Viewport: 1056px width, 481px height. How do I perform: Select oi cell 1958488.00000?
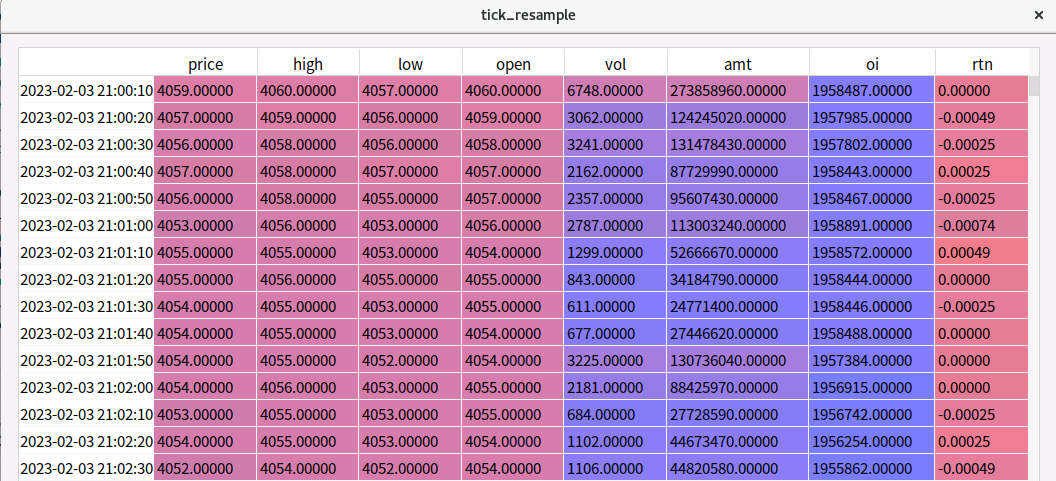point(872,333)
